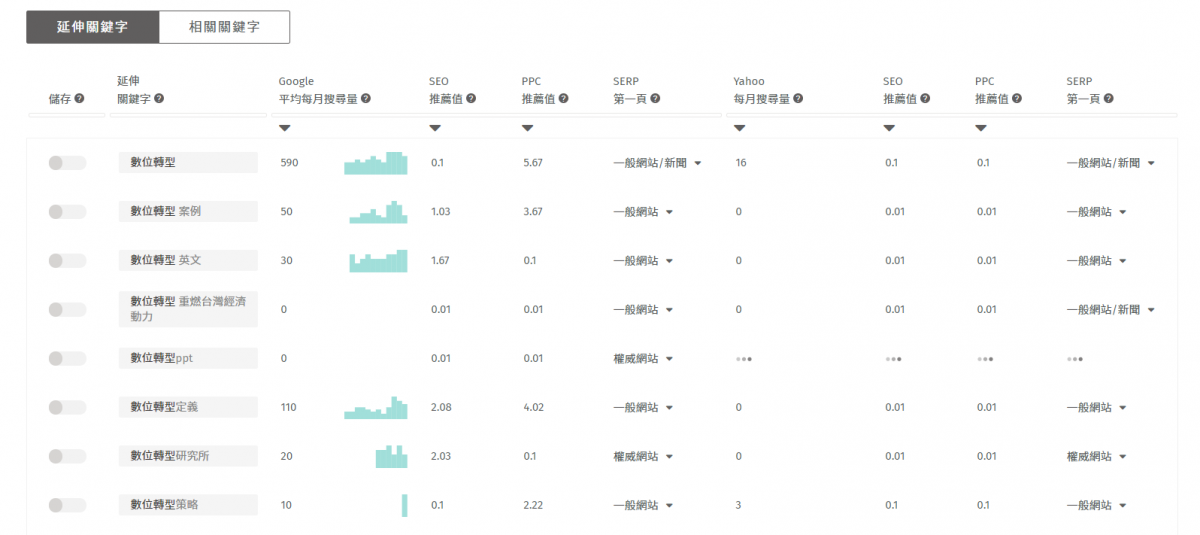Click help icon beside Yahoo SERP 第一頁
The height and width of the screenshot is (535, 1200).
[1109, 99]
